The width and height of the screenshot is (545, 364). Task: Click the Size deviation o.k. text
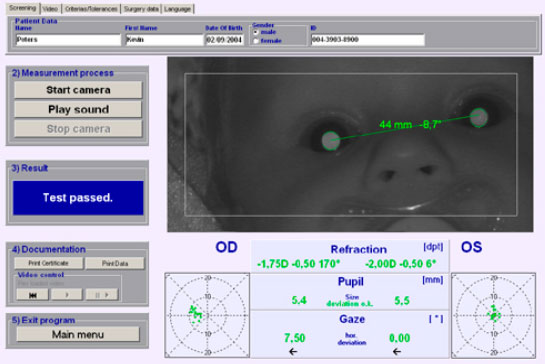350,301
